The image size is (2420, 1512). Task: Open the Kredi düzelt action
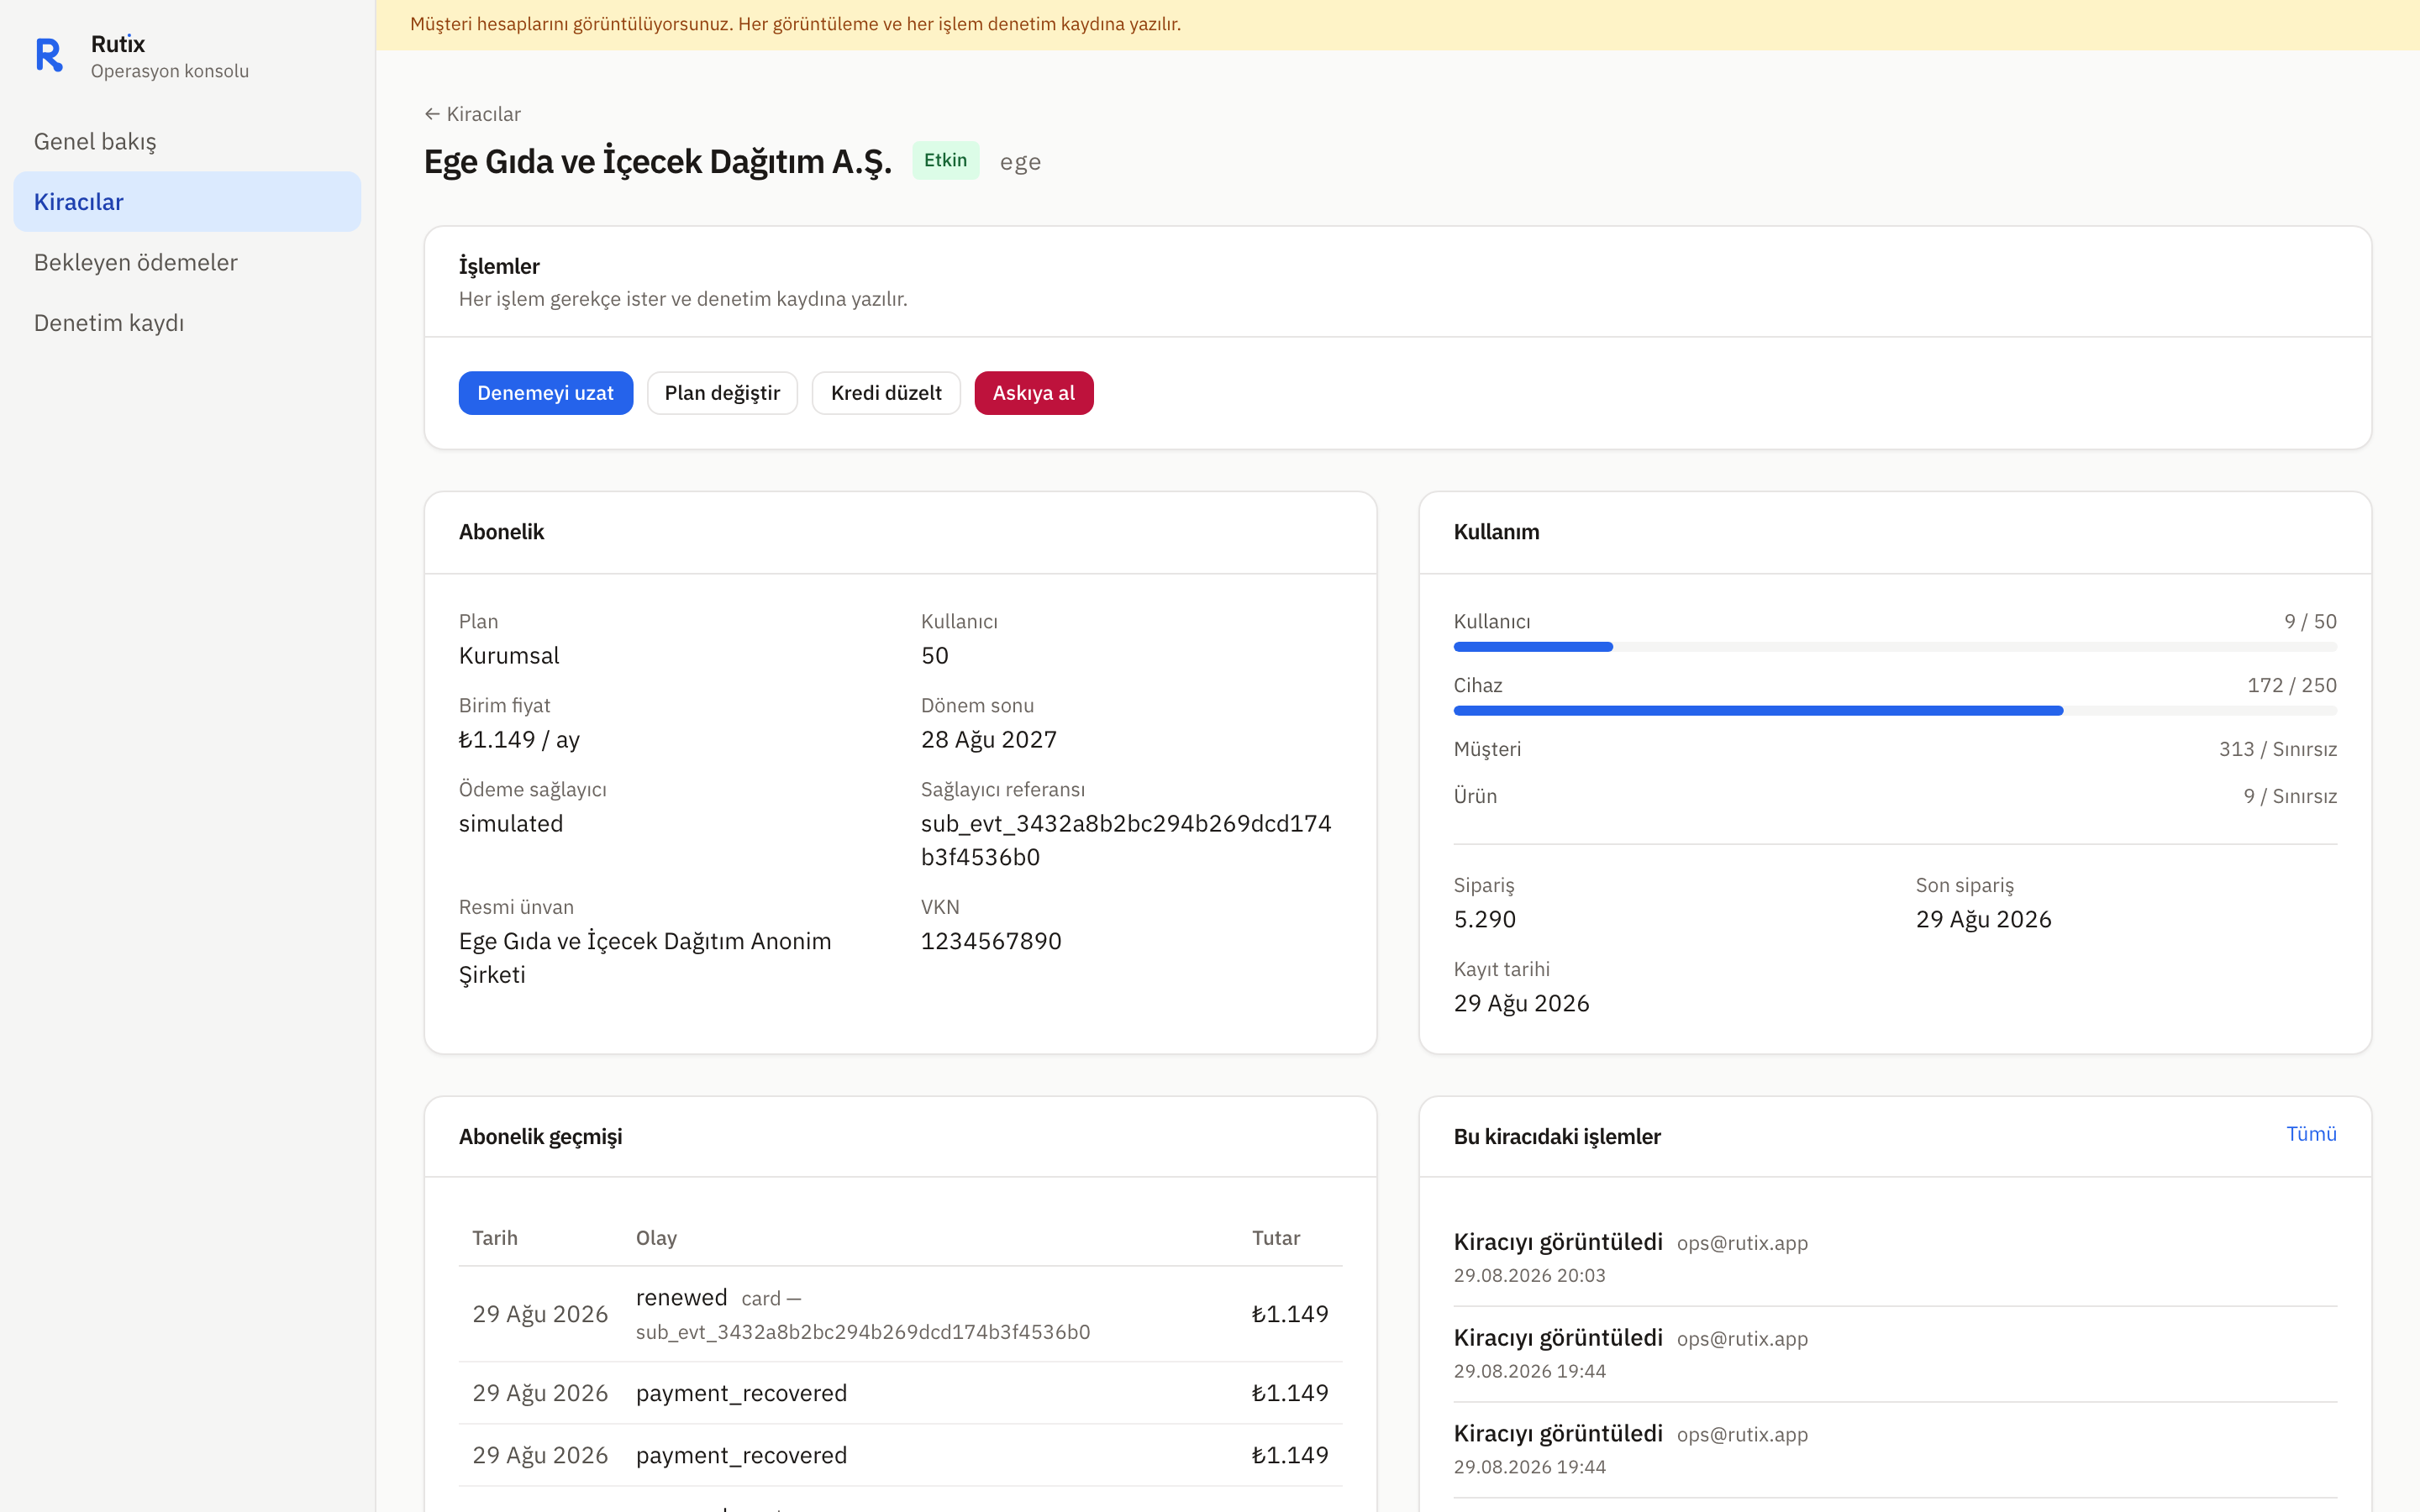click(x=885, y=393)
